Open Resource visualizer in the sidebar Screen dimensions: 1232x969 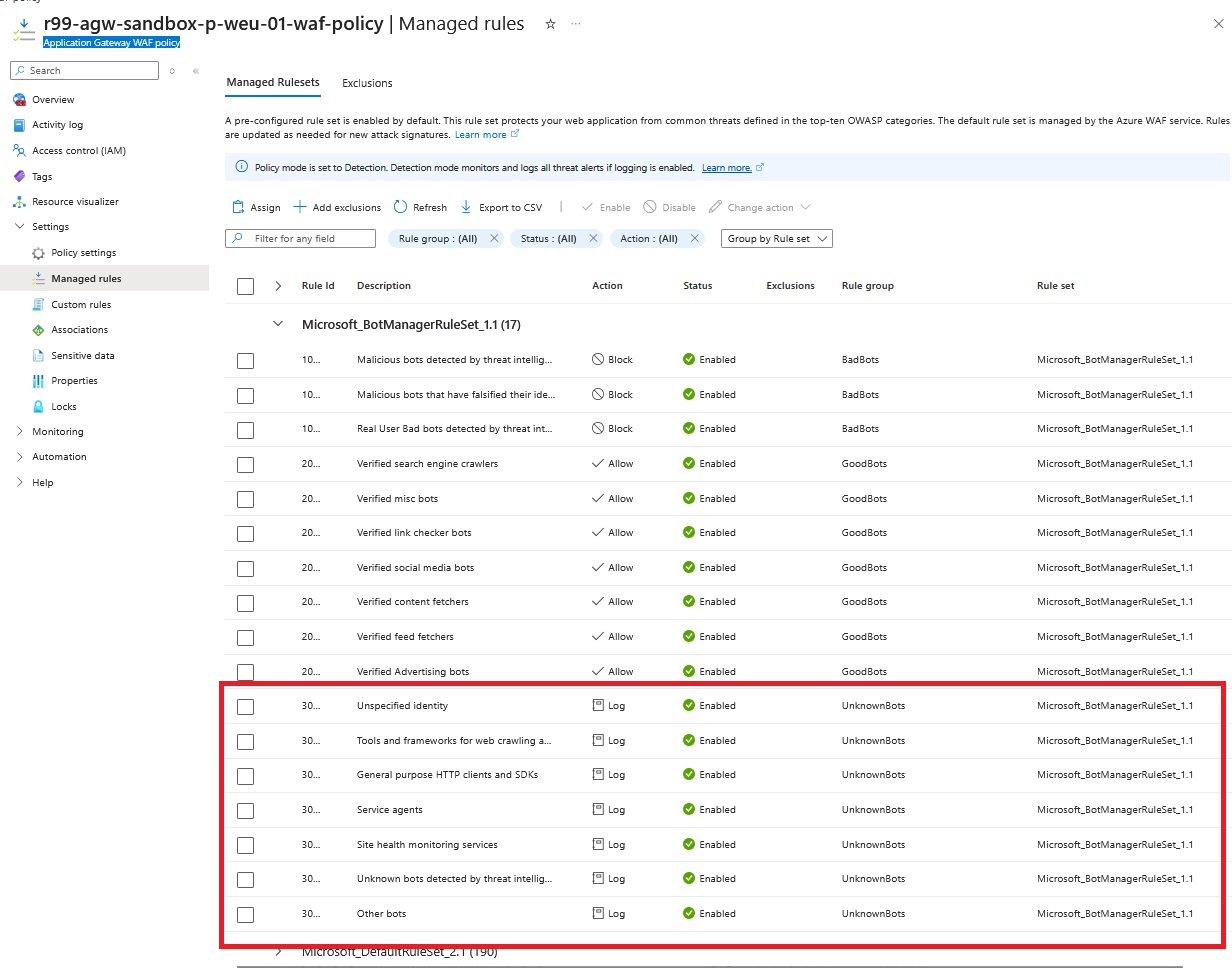click(75, 202)
